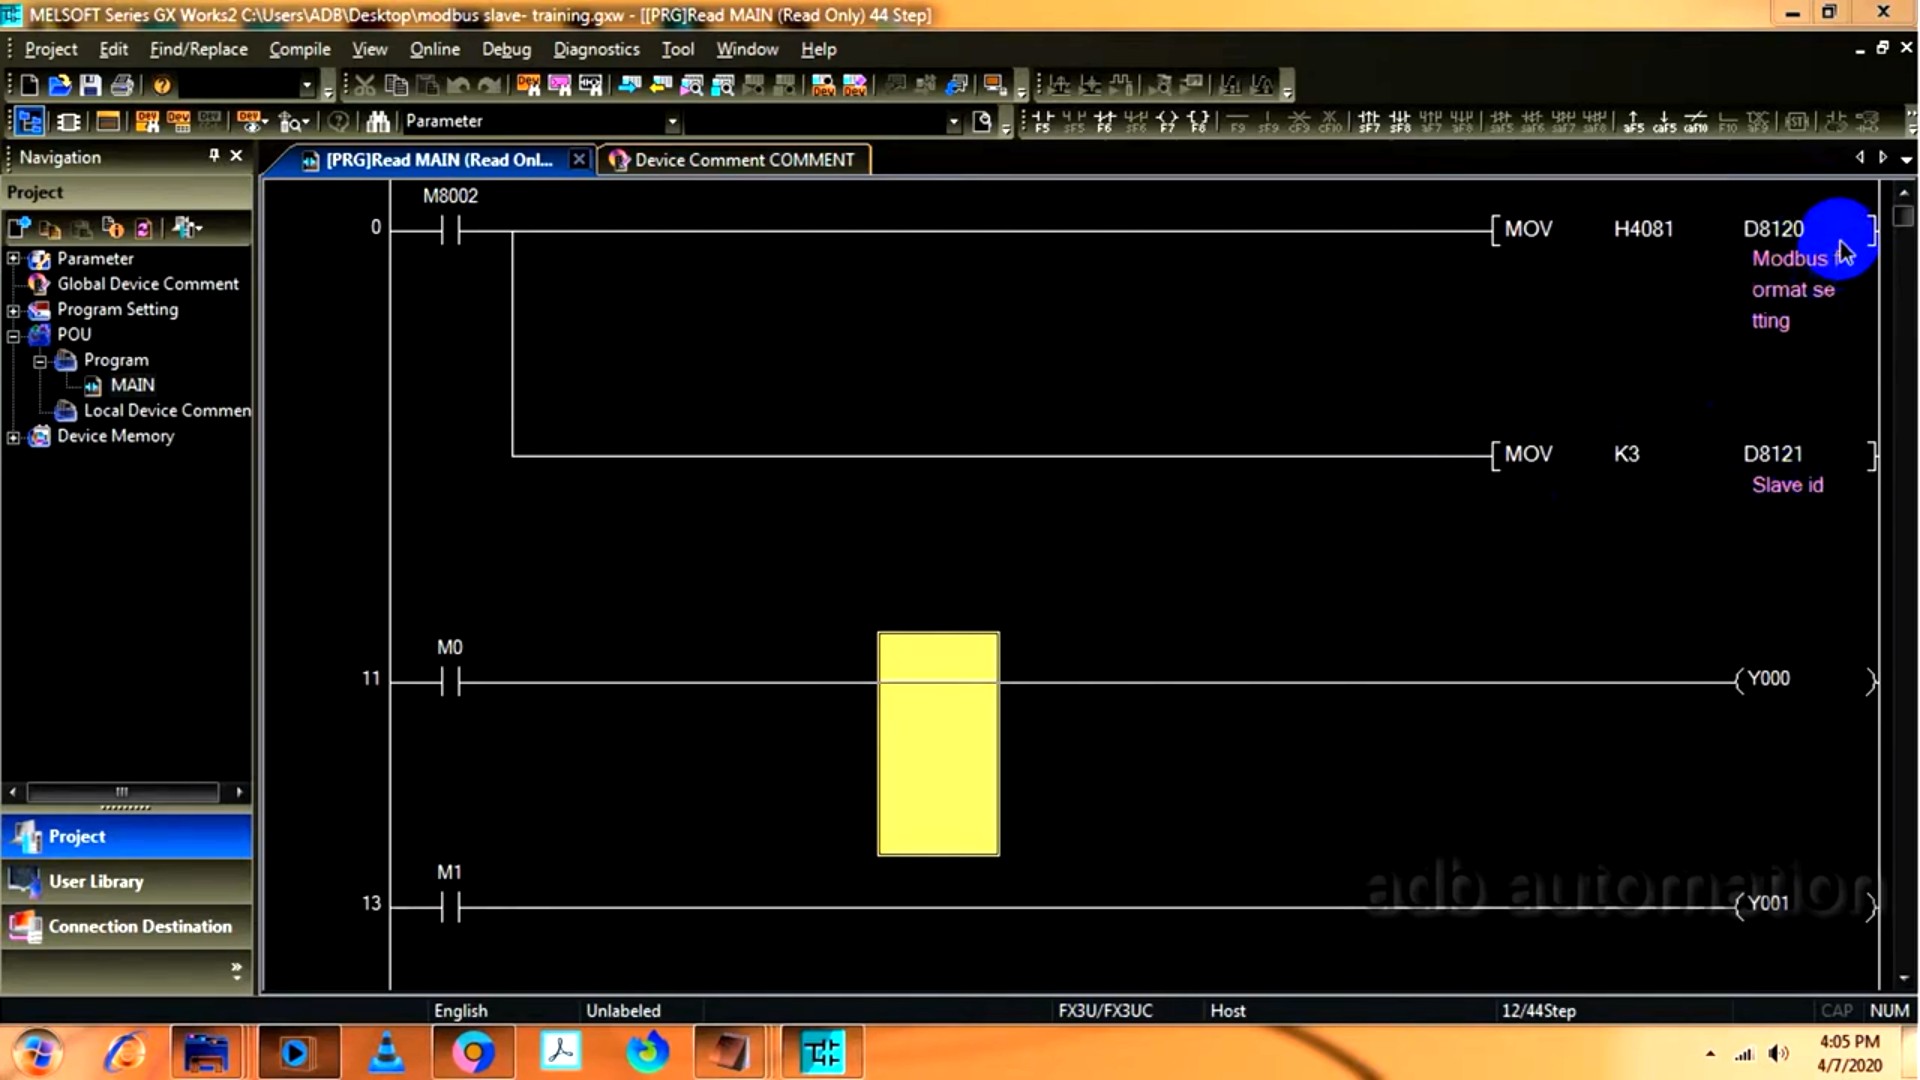Toggle Navigation window display icon

click(x=30, y=122)
